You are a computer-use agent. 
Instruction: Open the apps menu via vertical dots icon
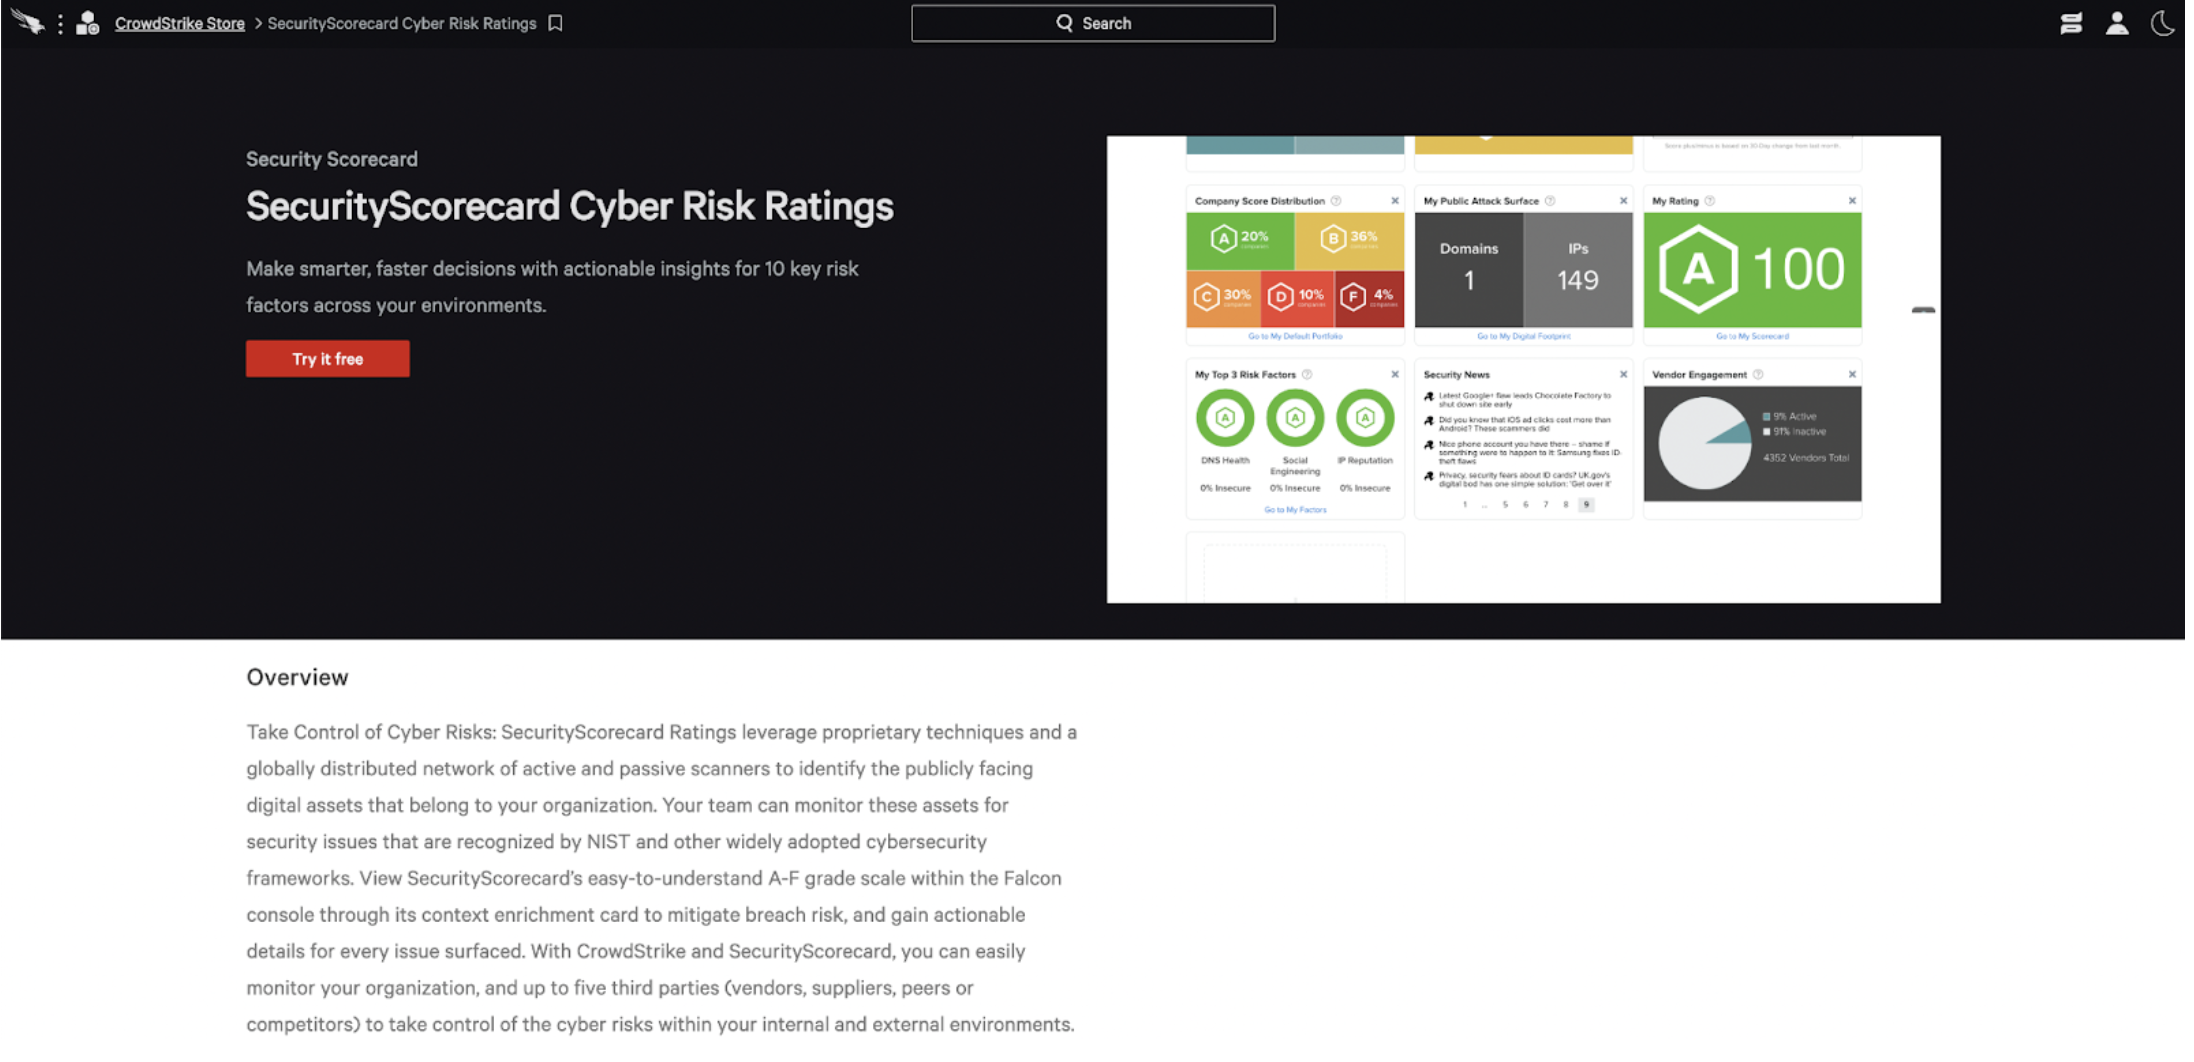pyautogui.click(x=60, y=22)
